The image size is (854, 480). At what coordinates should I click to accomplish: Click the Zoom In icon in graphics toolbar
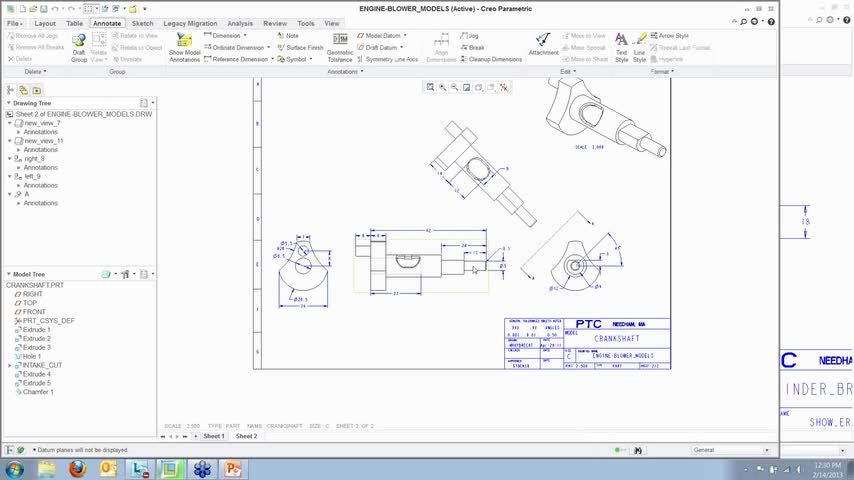(x=442, y=87)
